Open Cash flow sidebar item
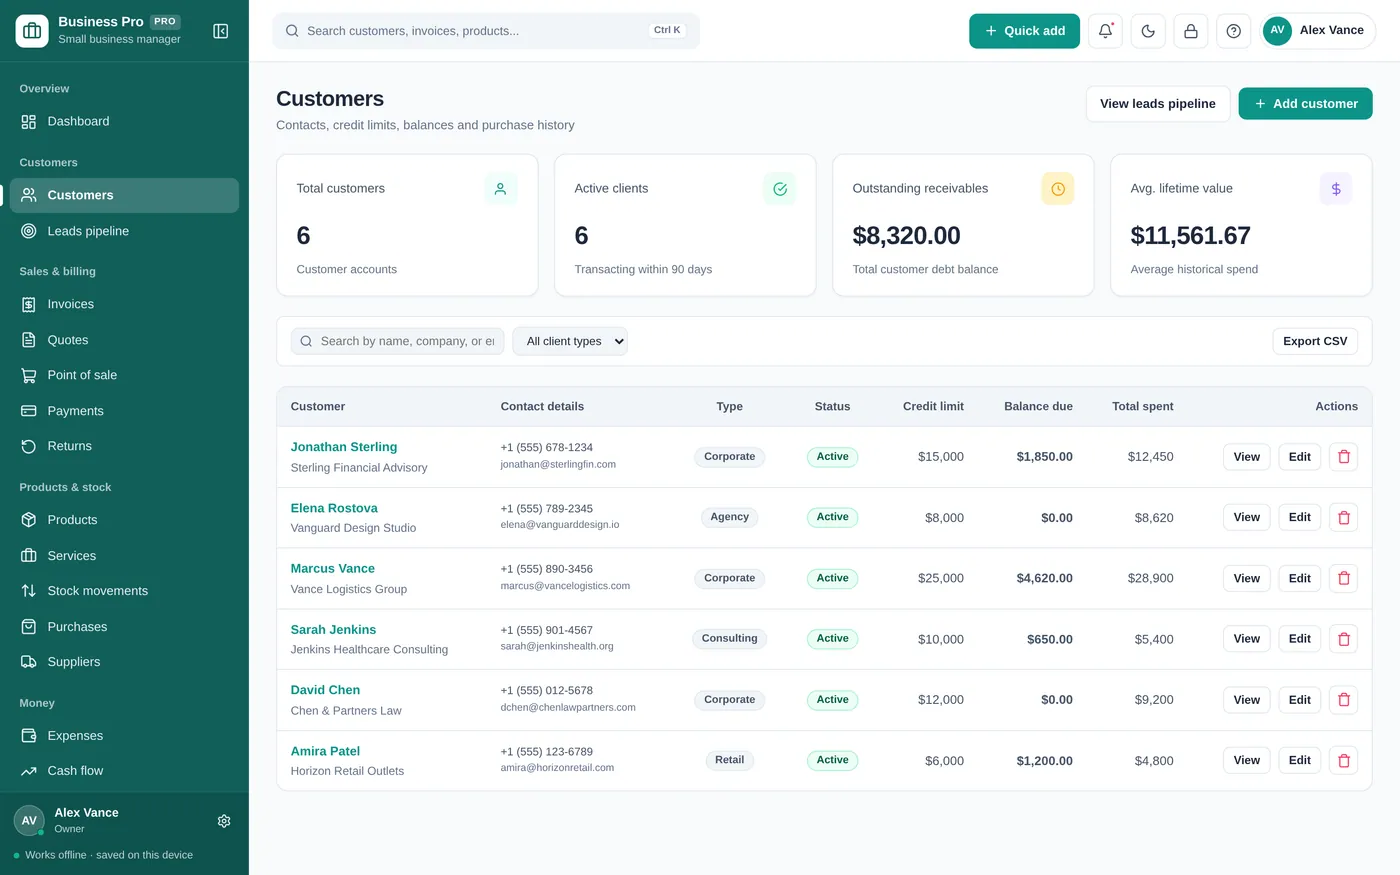Image resolution: width=1400 pixels, height=875 pixels. 124,771
